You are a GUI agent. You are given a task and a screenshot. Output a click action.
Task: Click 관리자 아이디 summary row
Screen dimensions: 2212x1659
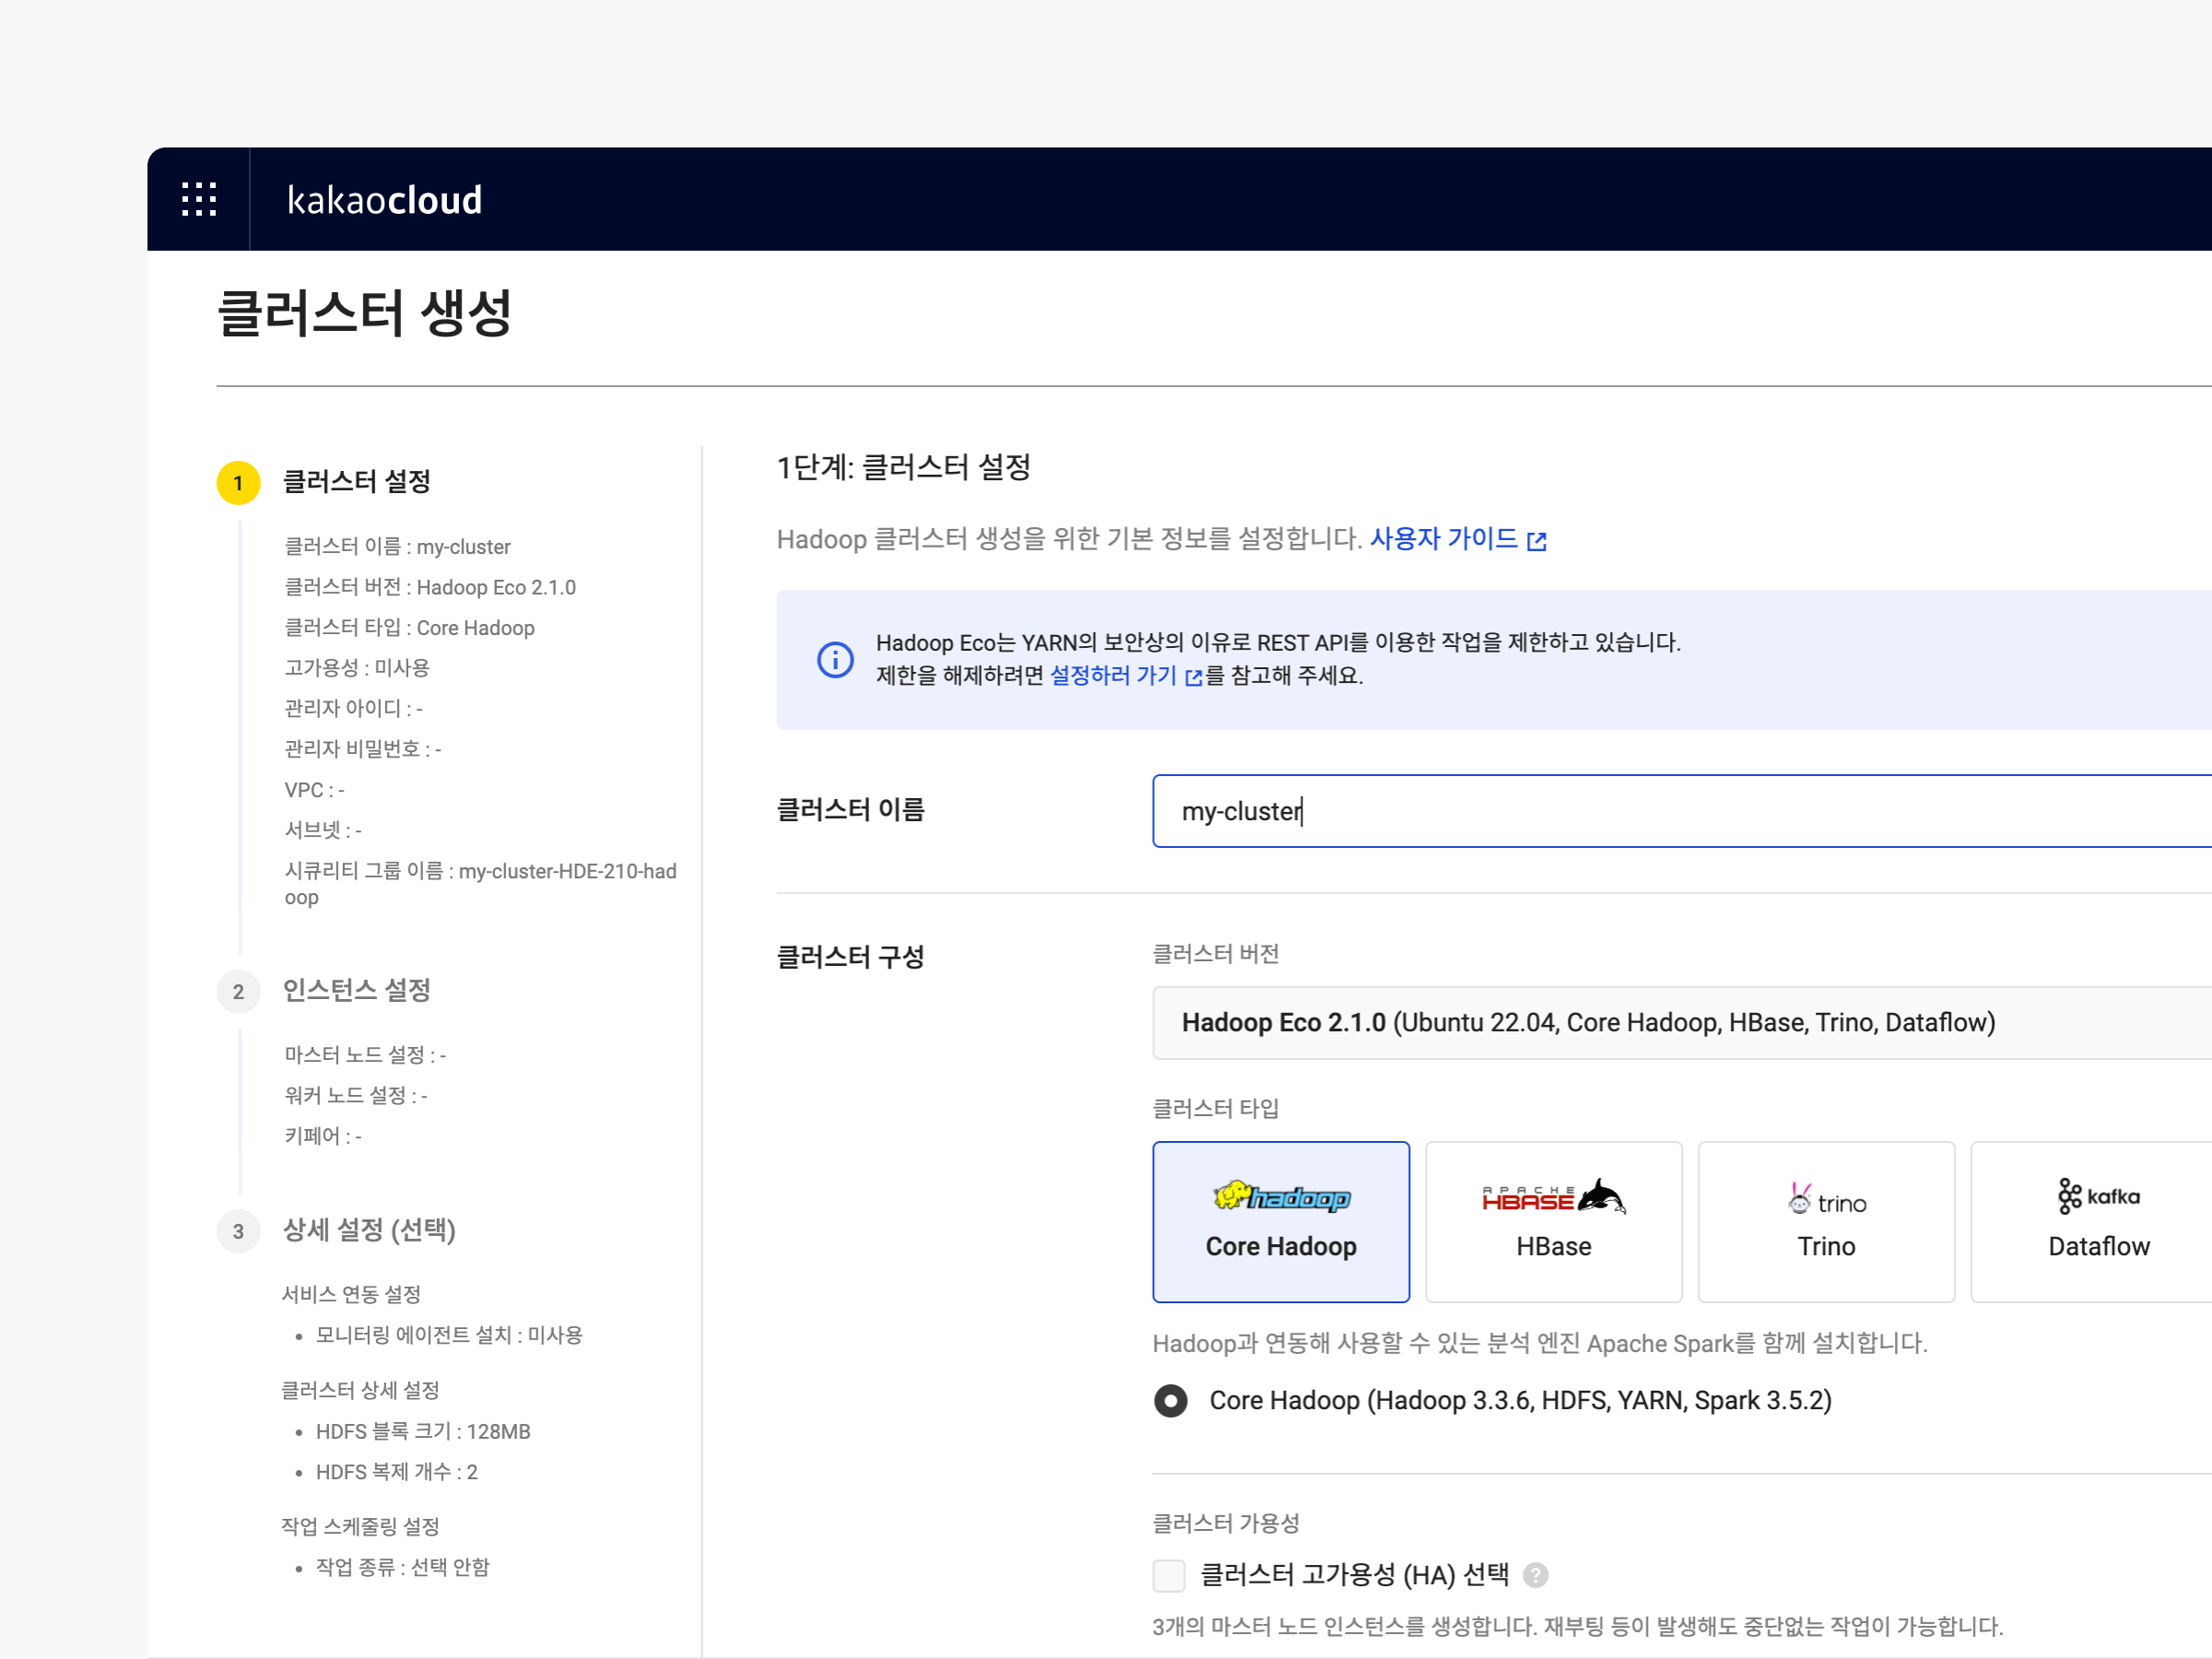(353, 708)
